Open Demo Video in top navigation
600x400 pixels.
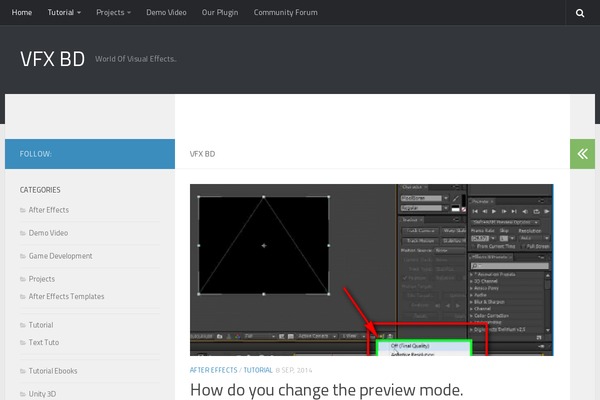[x=166, y=13]
